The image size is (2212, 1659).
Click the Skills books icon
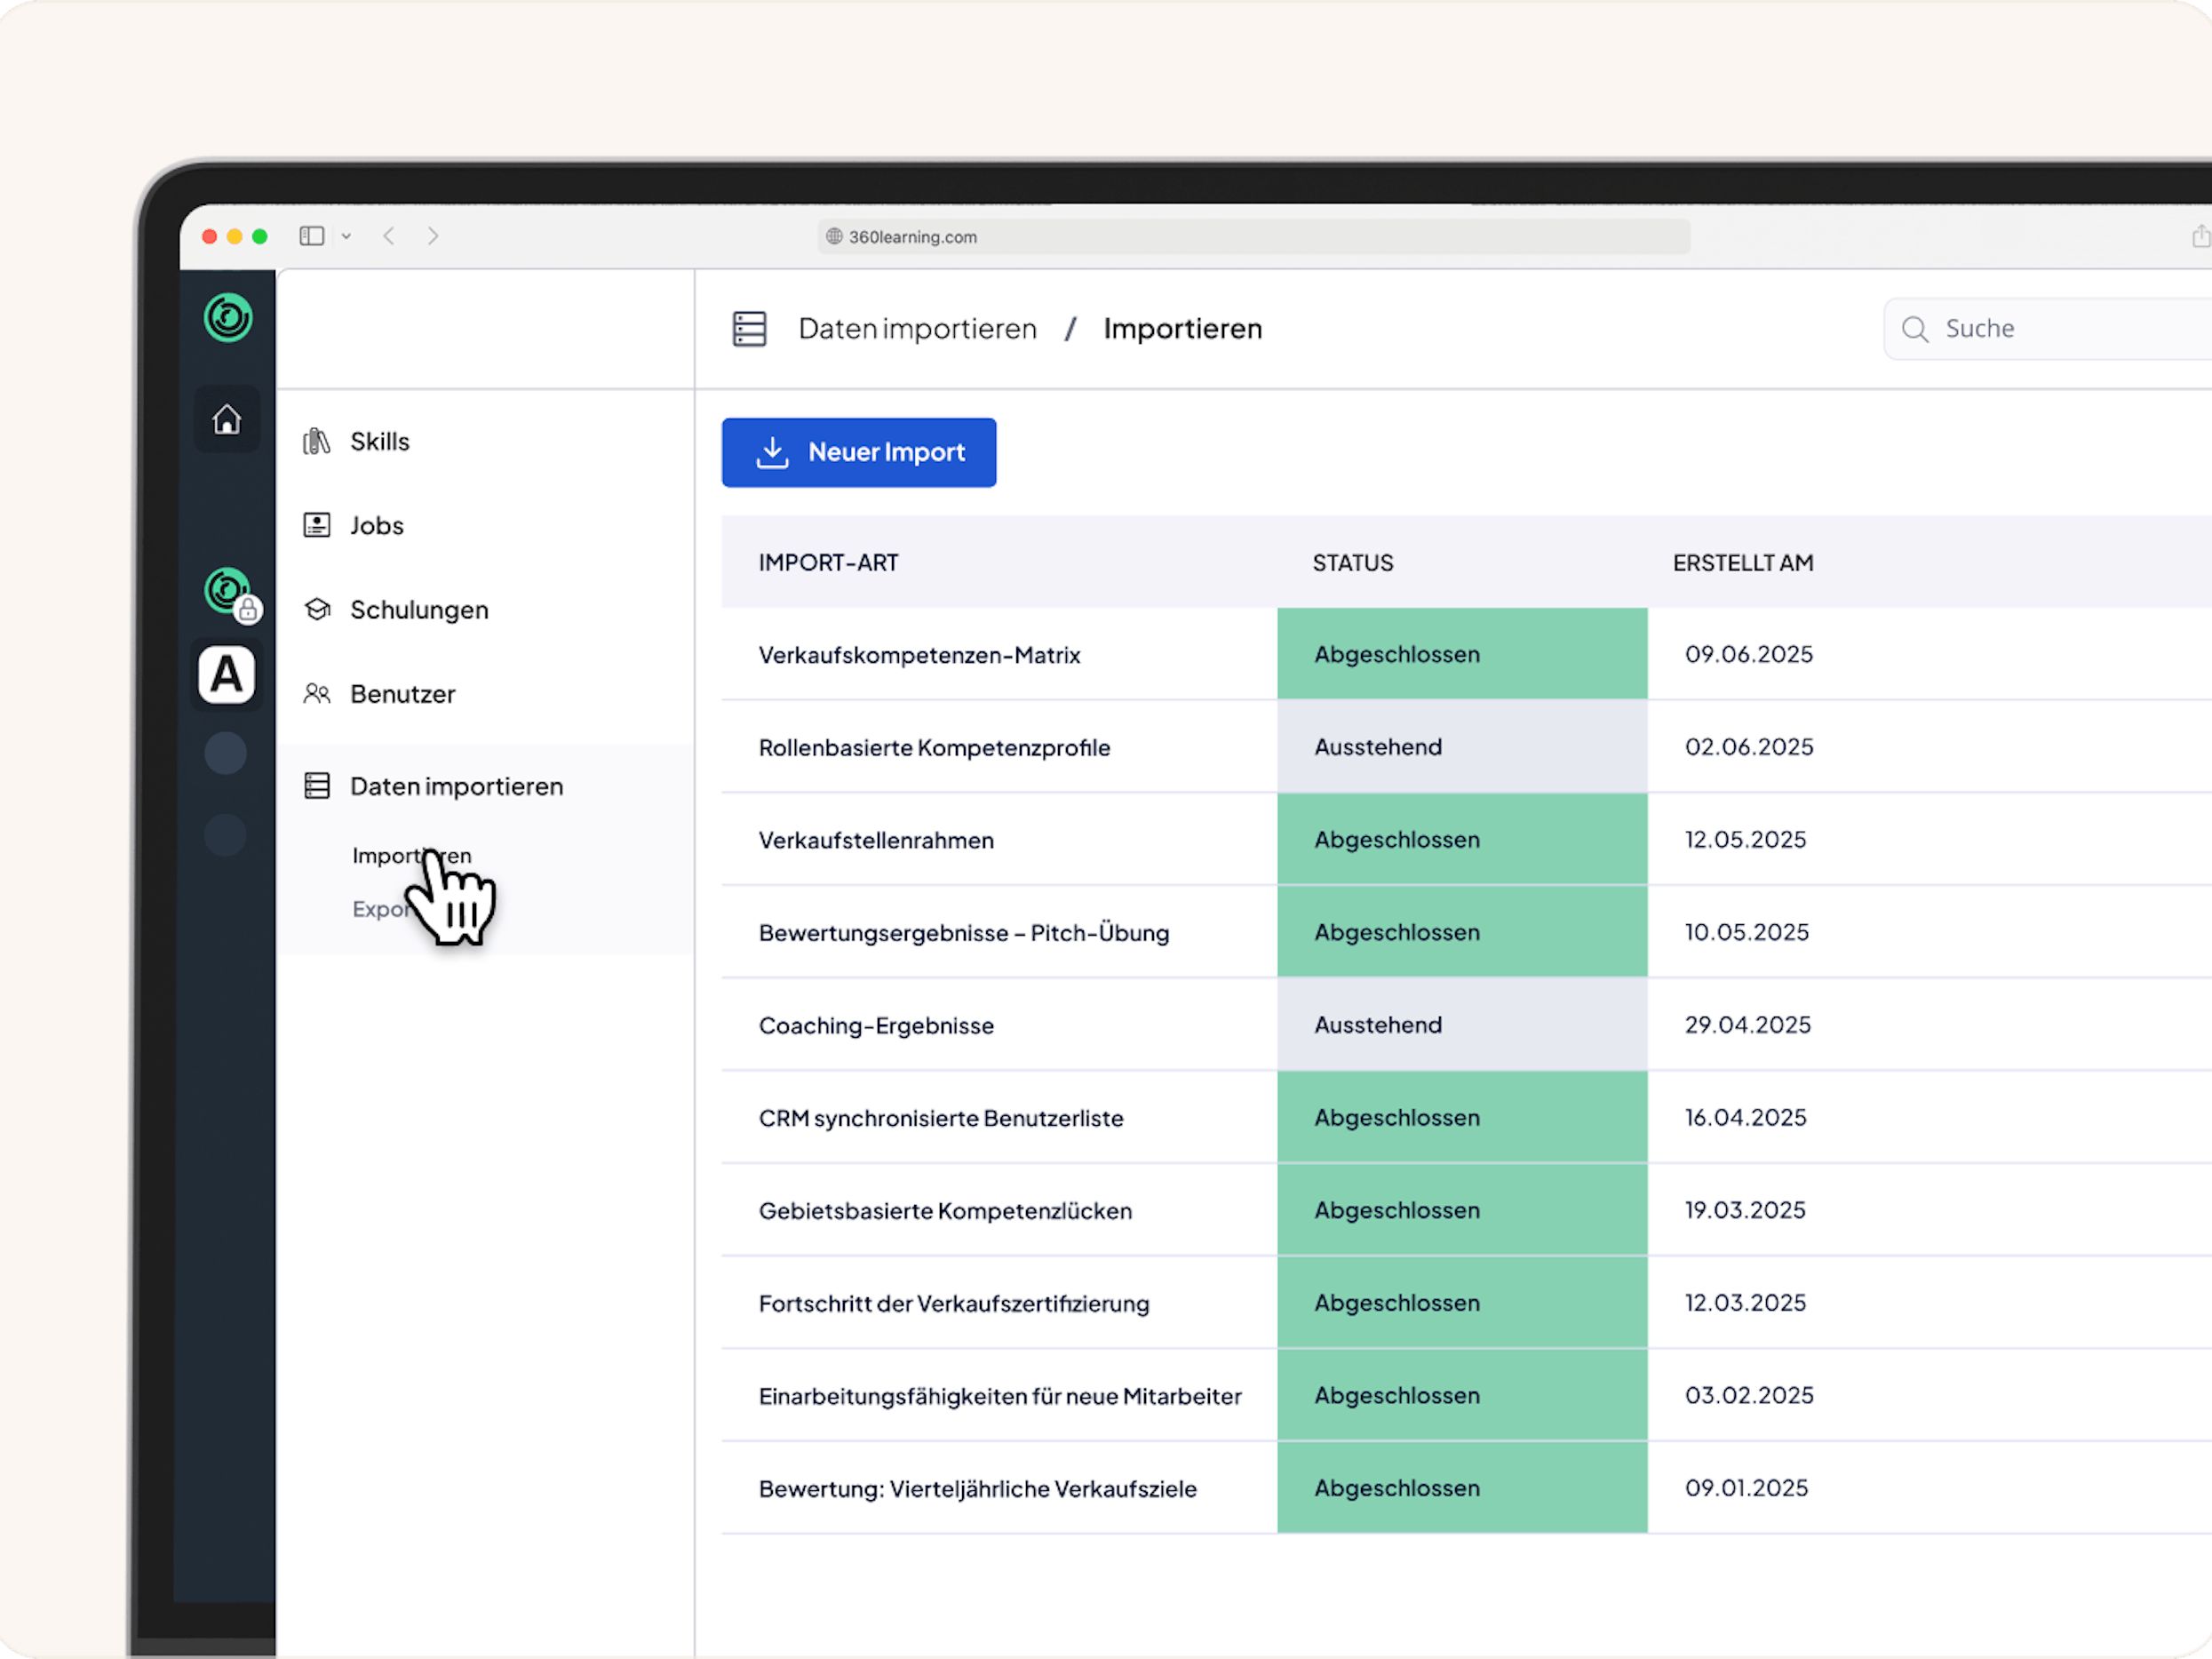click(317, 441)
